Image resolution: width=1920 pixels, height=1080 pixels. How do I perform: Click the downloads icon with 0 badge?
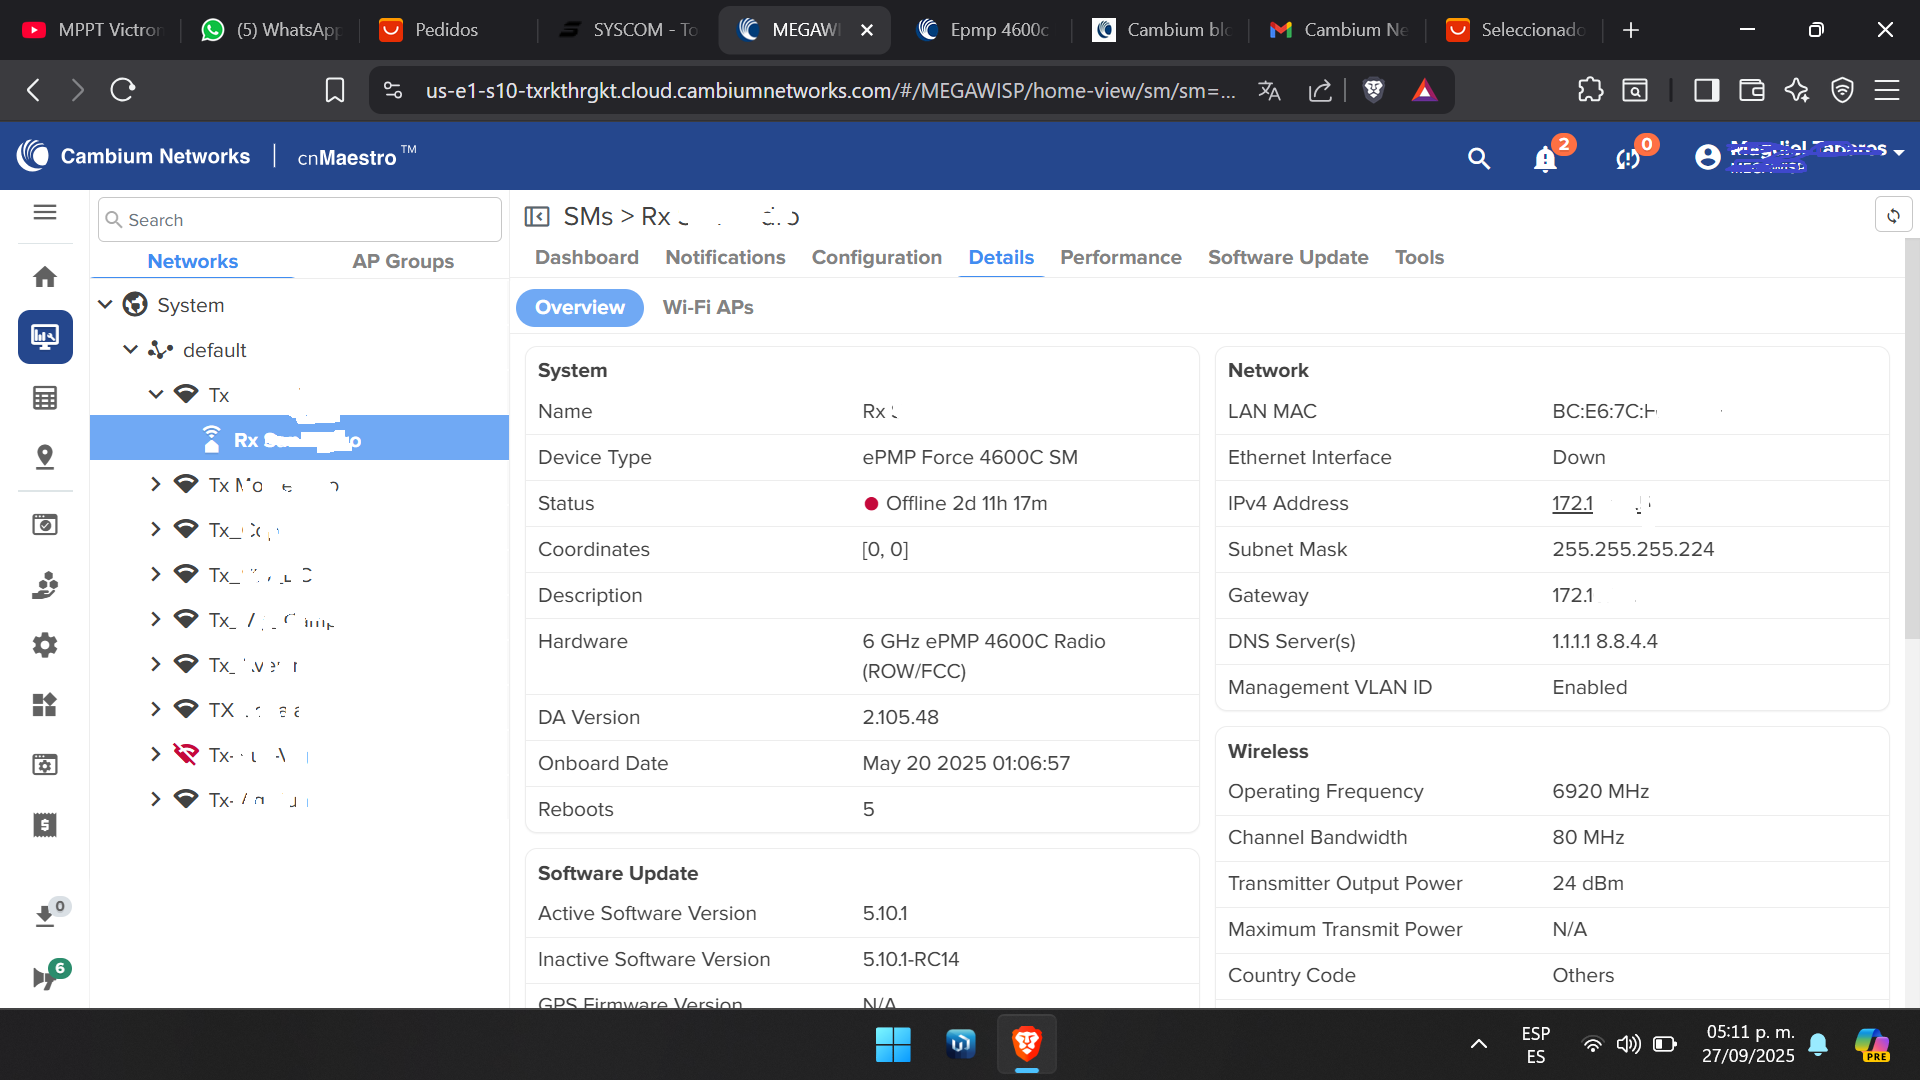coord(45,915)
